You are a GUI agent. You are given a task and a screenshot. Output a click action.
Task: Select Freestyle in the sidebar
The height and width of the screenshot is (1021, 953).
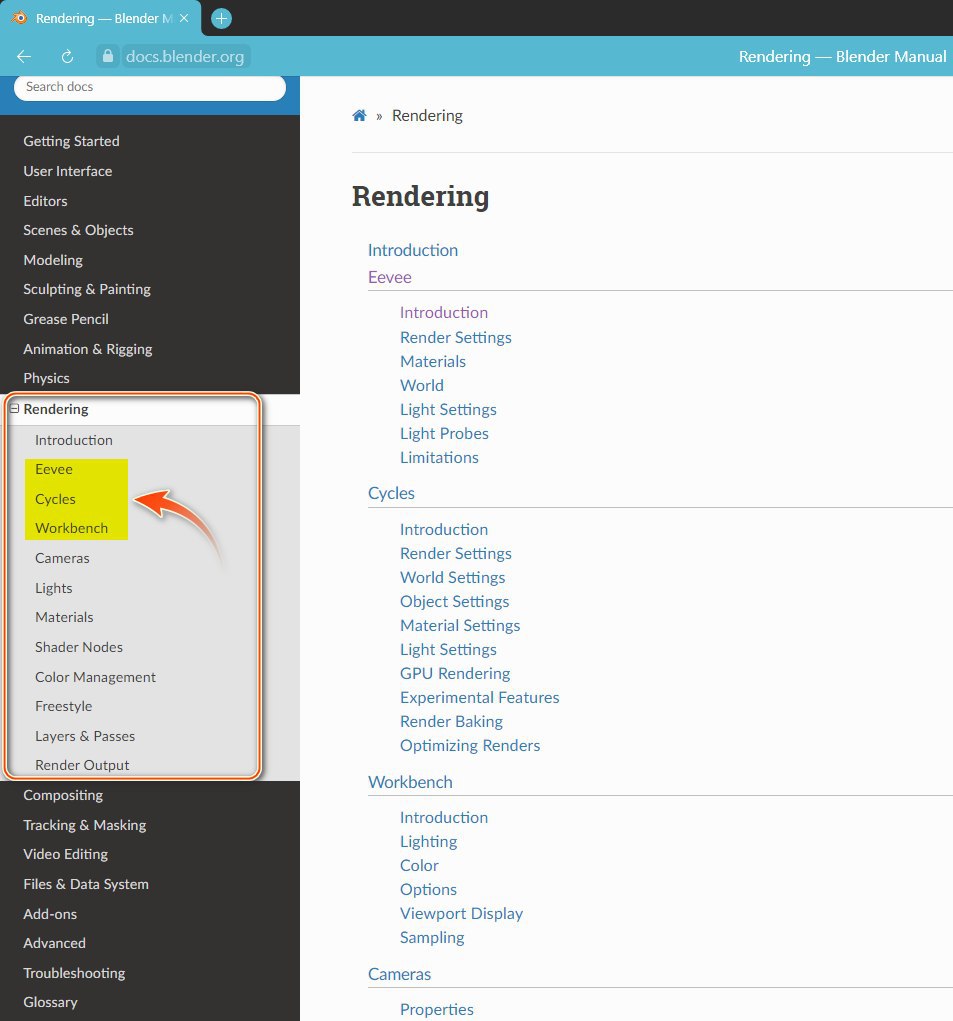coord(64,706)
